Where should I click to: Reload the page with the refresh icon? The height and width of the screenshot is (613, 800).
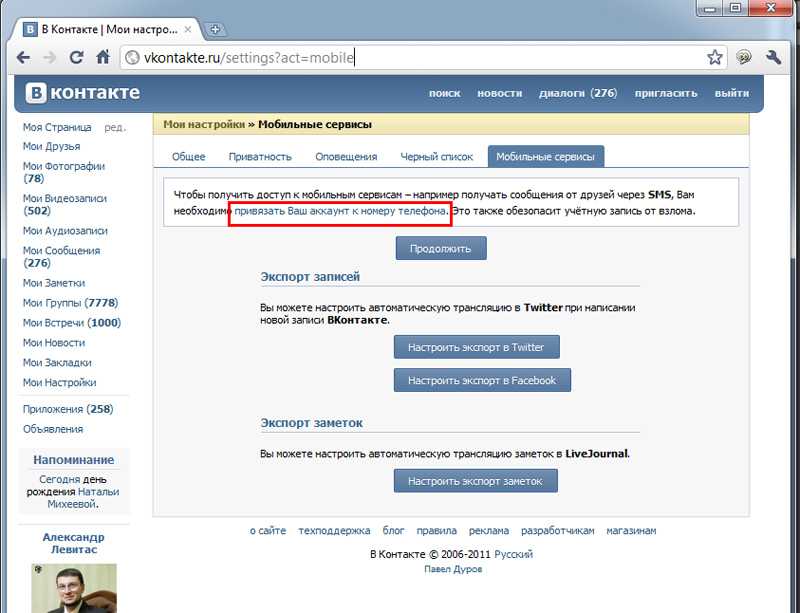76,57
